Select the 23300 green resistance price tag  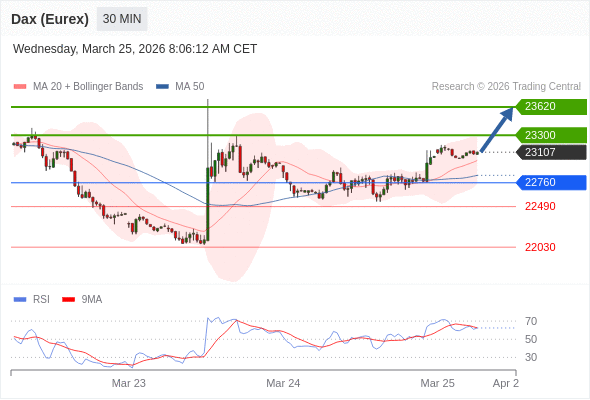(x=551, y=135)
